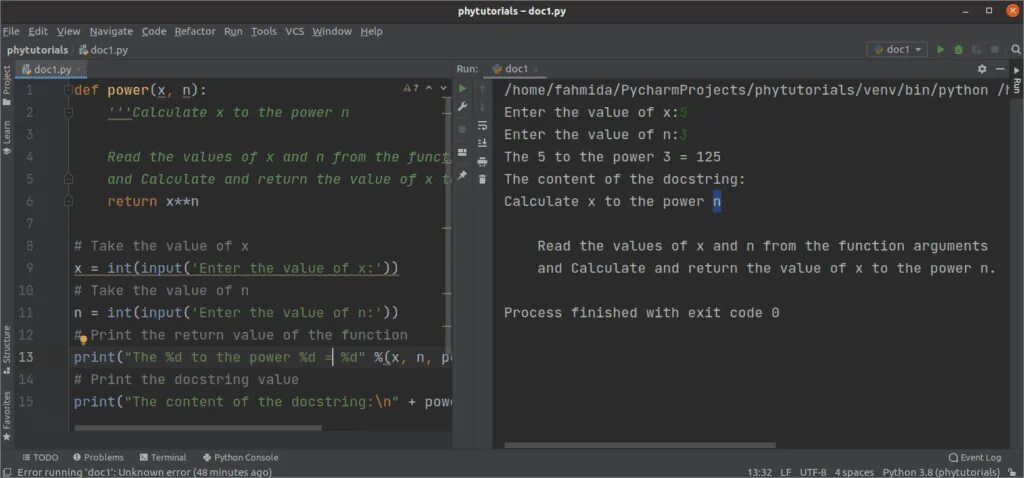
Task: Click the docstring fold end marker on line 5
Action: [68, 180]
